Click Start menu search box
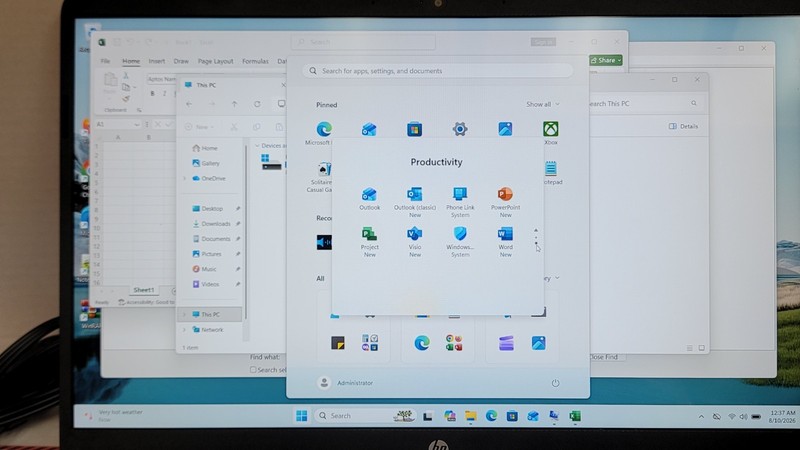This screenshot has height=450, width=800. (x=437, y=71)
